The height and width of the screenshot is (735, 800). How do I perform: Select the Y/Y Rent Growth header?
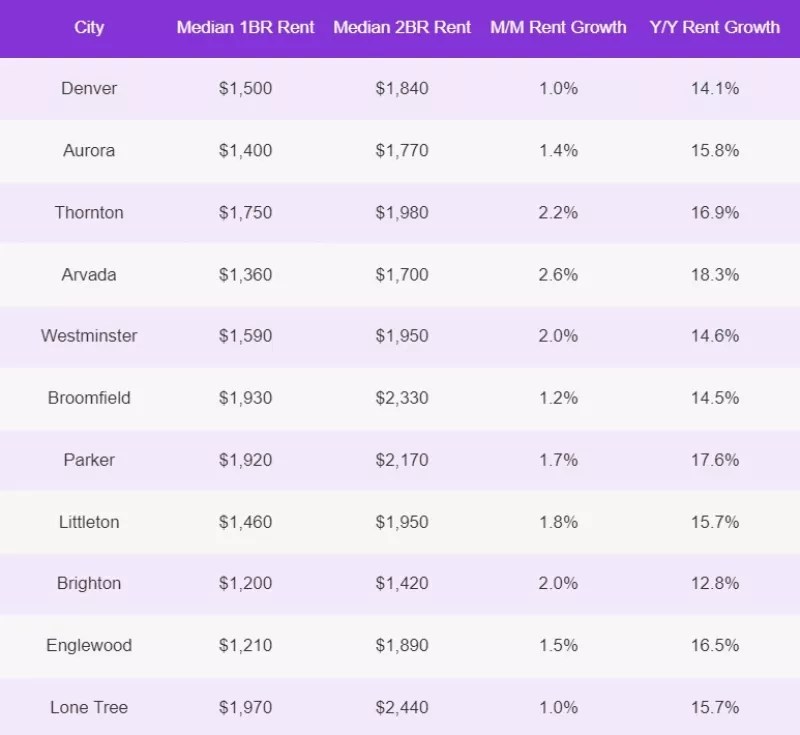[714, 27]
